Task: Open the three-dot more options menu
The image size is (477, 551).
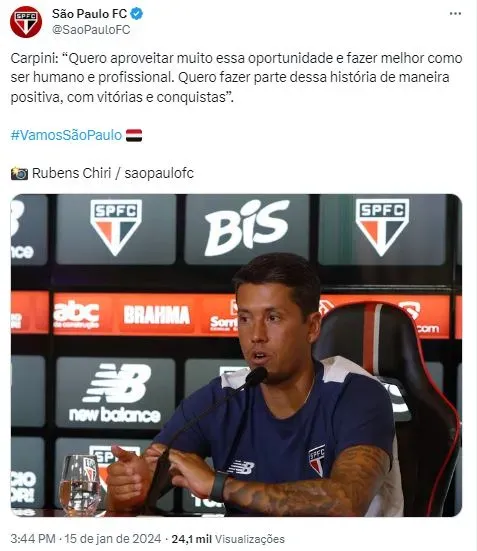Action: [455, 14]
